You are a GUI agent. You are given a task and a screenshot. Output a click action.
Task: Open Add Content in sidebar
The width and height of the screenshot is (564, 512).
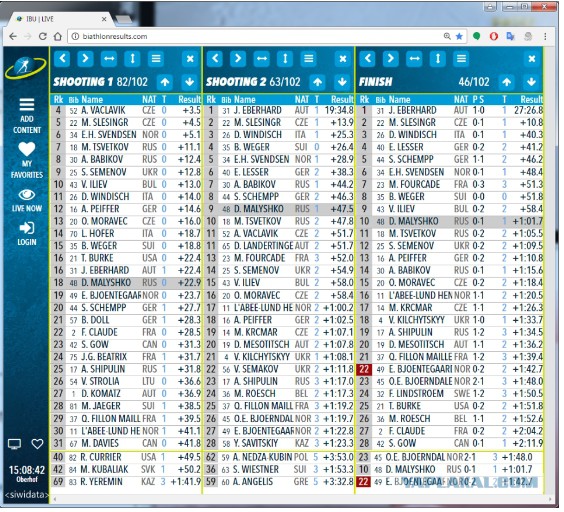coord(27,116)
